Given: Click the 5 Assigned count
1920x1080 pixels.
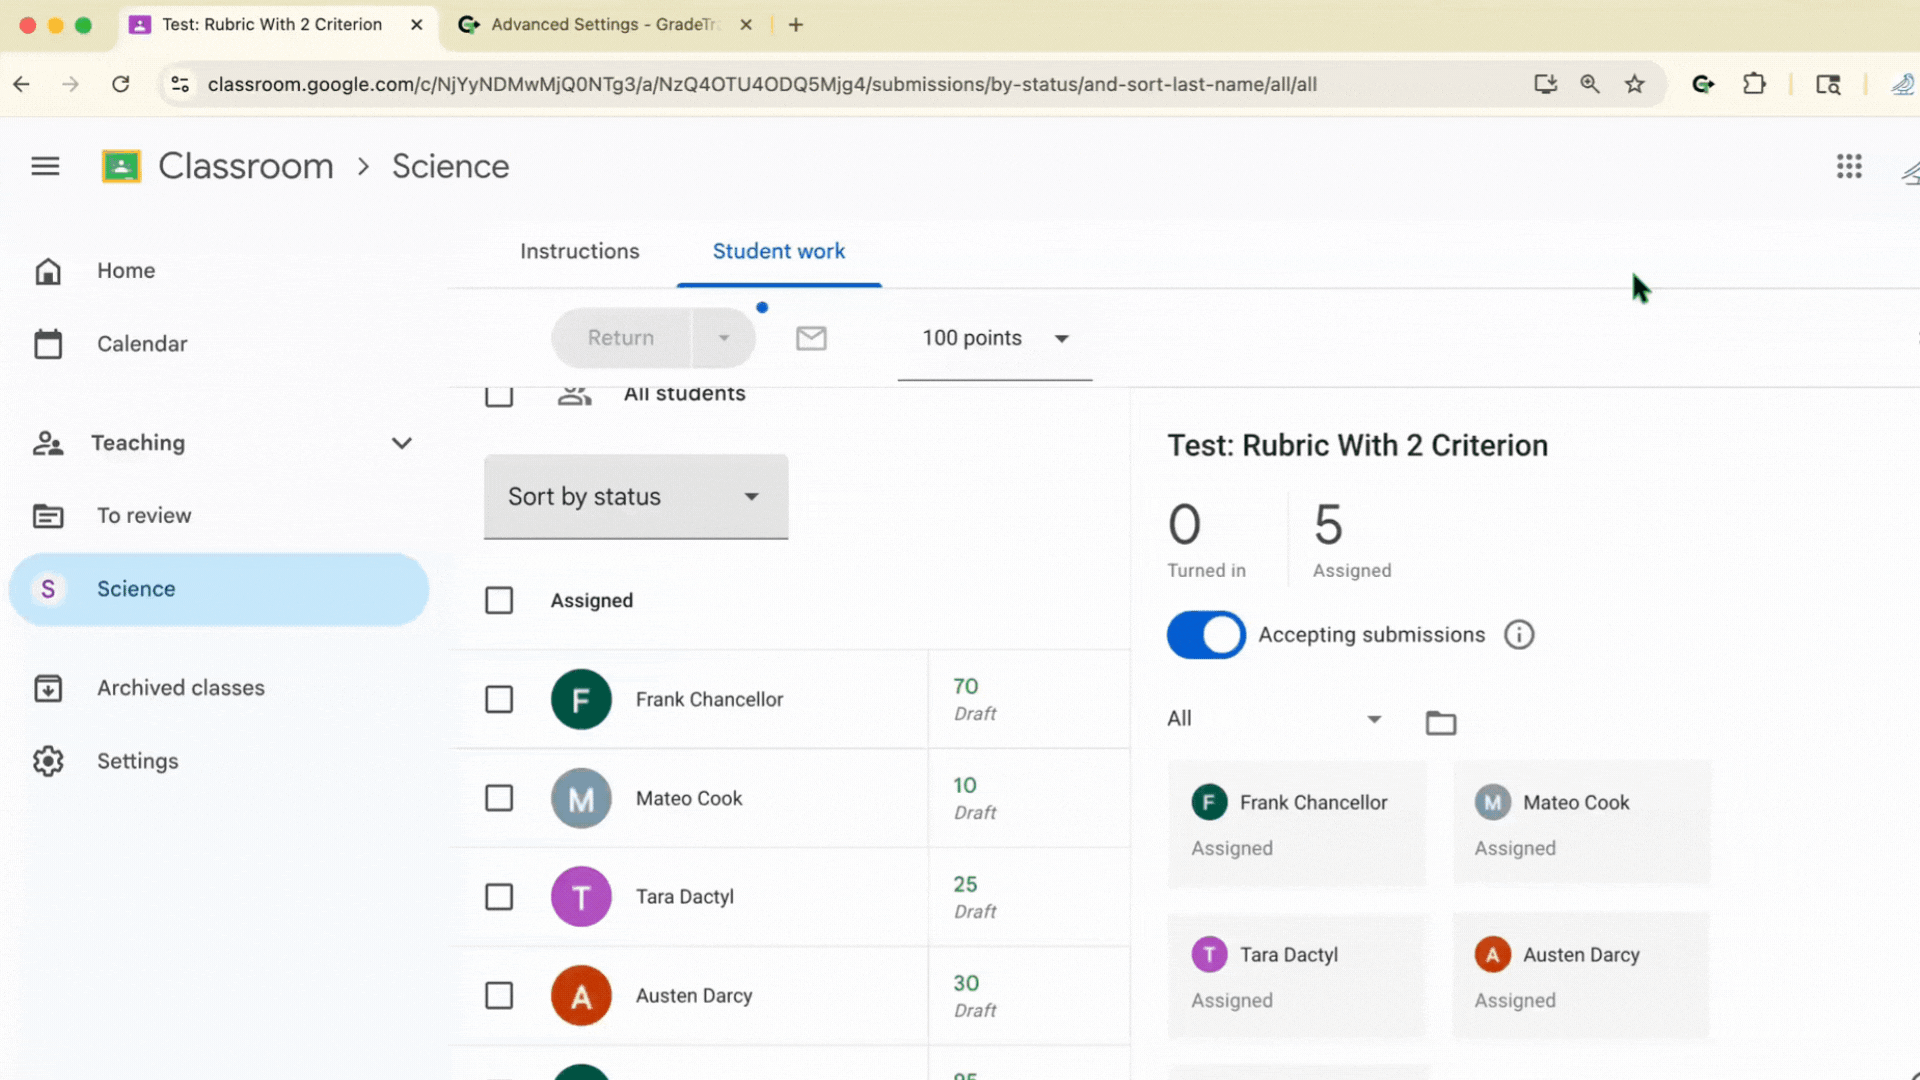Looking at the screenshot, I should (x=1351, y=540).
